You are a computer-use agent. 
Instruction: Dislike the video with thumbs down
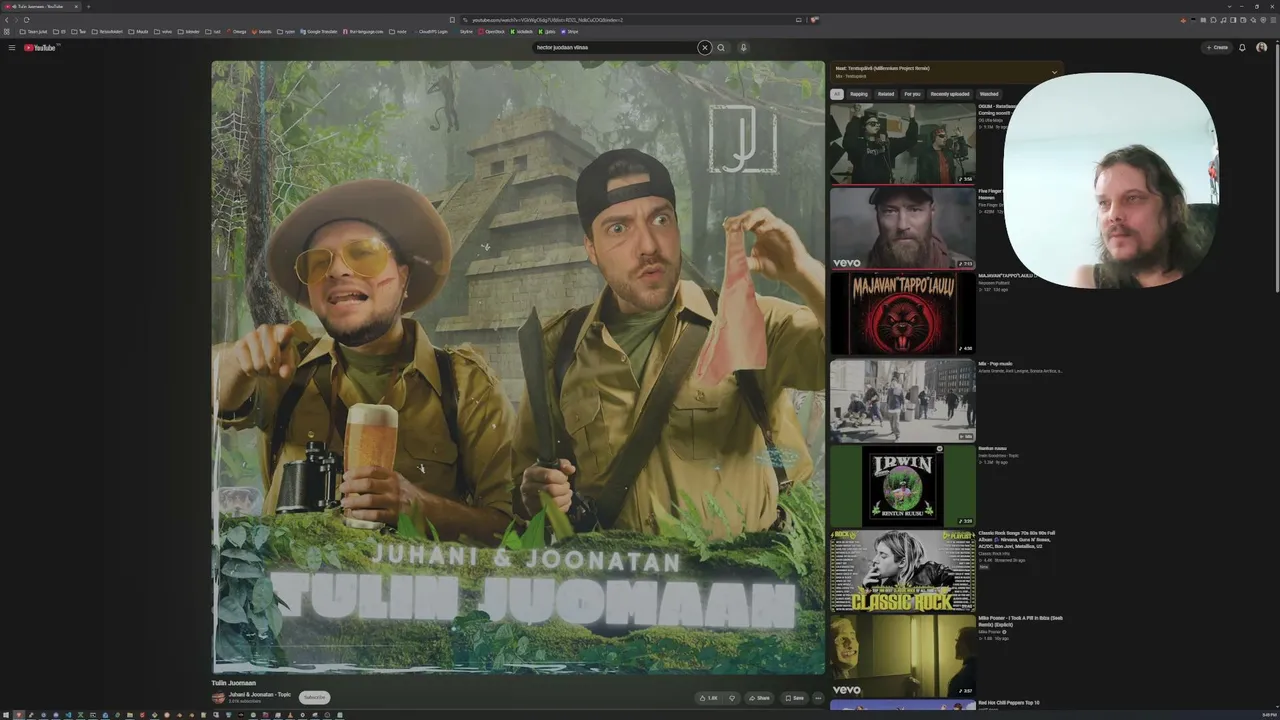point(731,698)
